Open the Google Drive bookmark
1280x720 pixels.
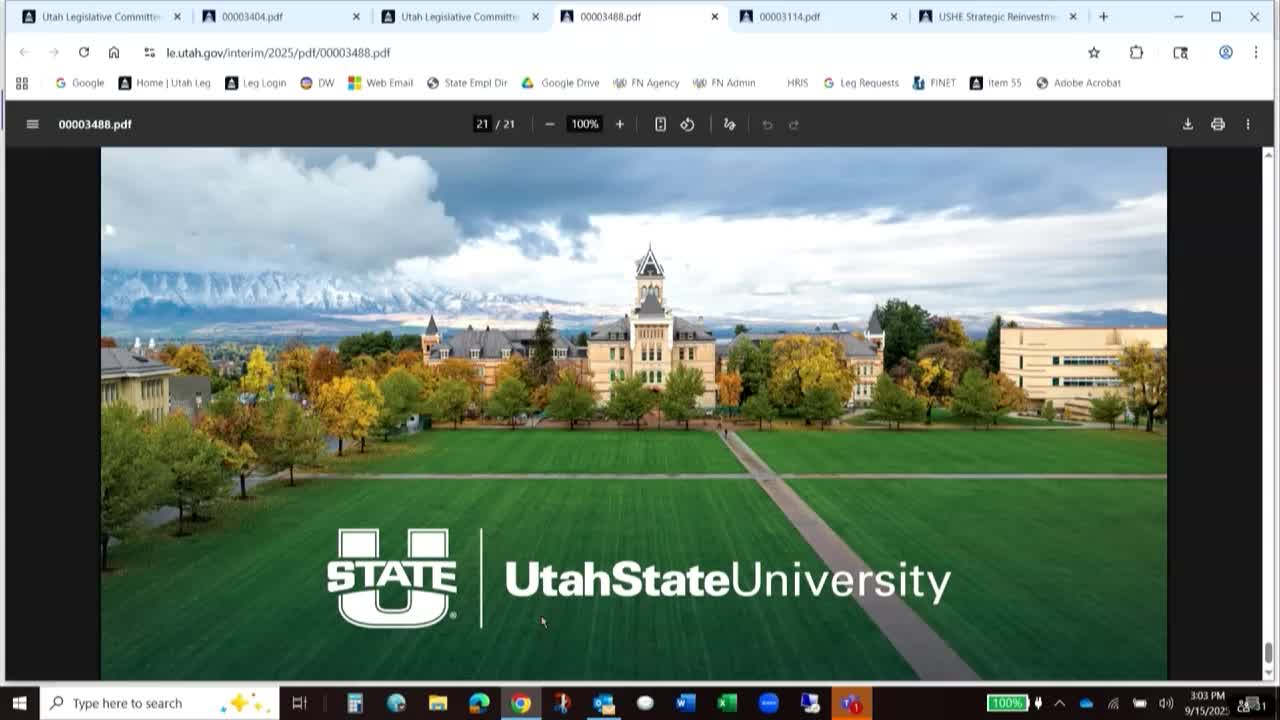tap(560, 83)
